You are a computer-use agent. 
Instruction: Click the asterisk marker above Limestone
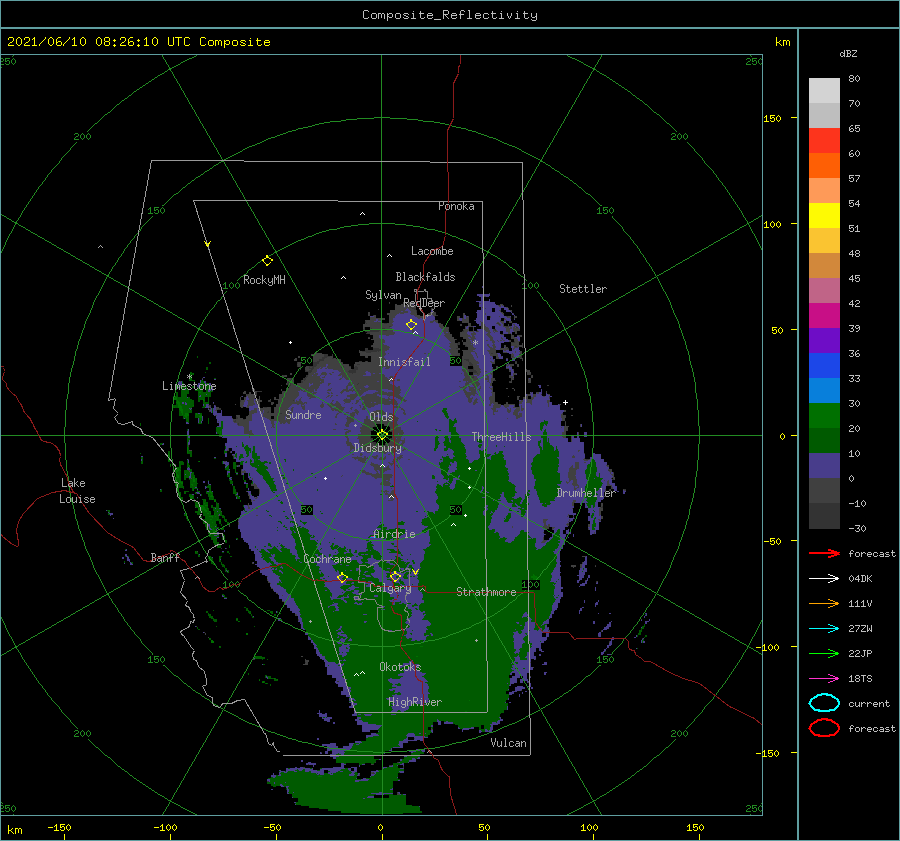coord(189,377)
